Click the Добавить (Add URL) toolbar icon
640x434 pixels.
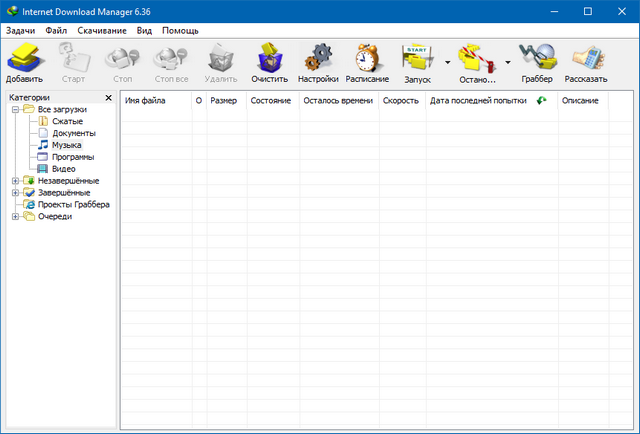24,62
